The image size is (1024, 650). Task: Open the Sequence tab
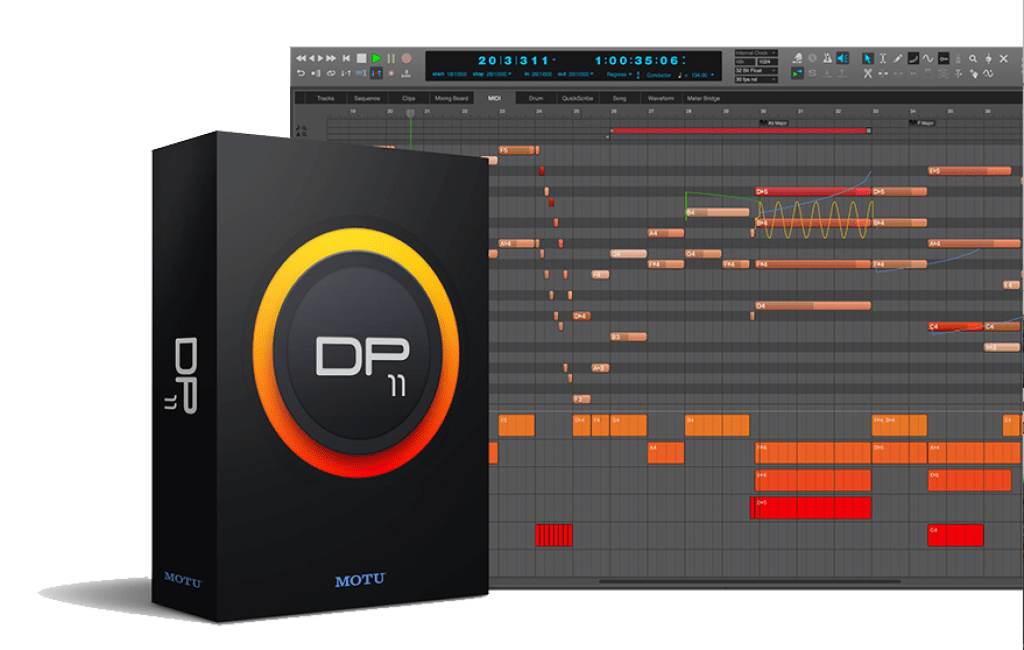[x=366, y=99]
